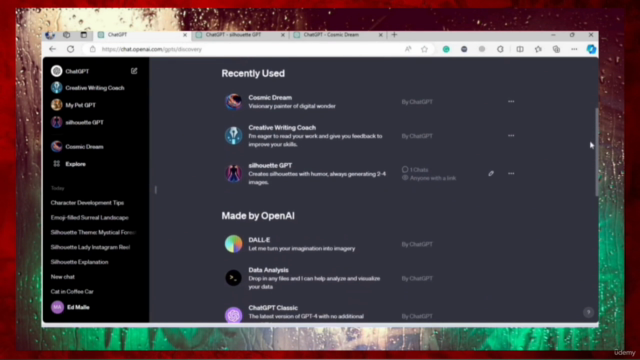Click silhouette GPT avatar in list
Screen dimensions: 640x360
pyautogui.click(x=233, y=173)
